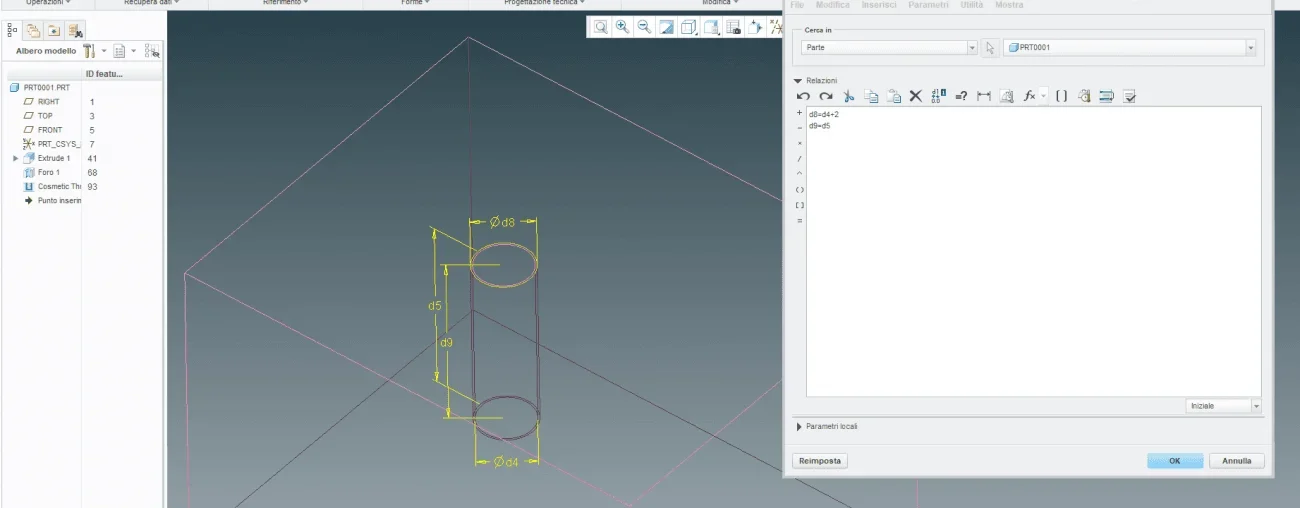Screen dimensions: 1300x508
Task: Click the Zoom In icon
Action: click(x=622, y=27)
